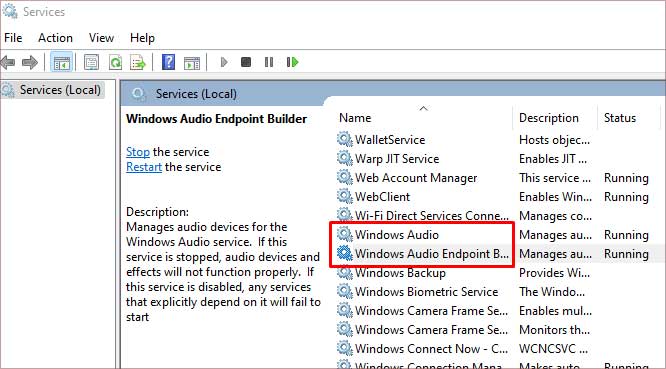Click Restart the service link

point(144,167)
